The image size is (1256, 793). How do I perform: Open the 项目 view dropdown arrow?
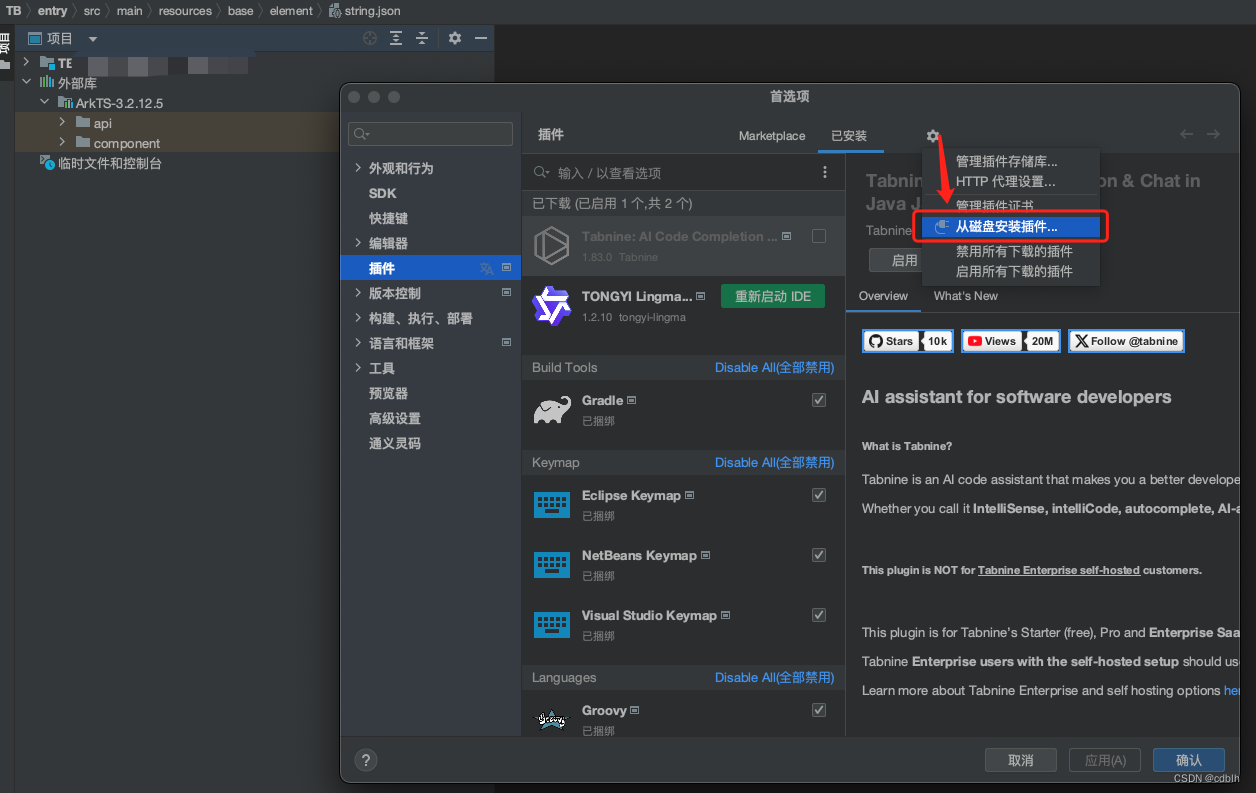tap(93, 39)
